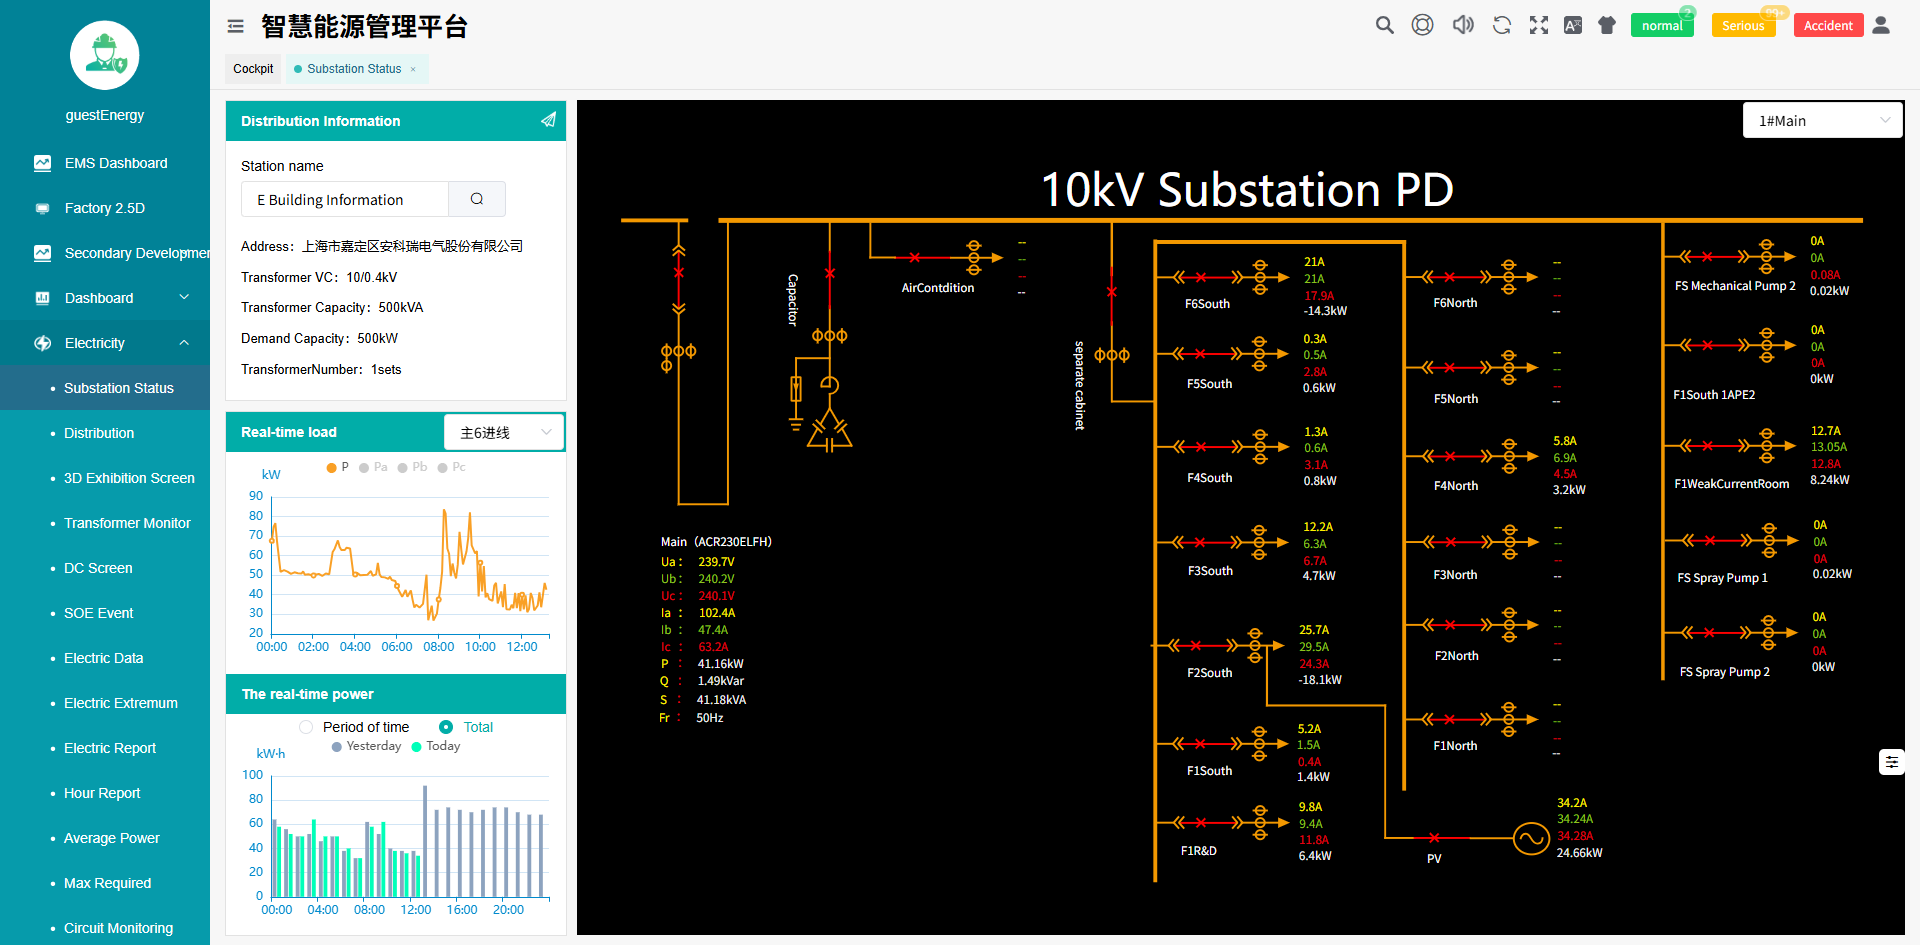Open Transformer Monitor item

[x=105, y=523]
